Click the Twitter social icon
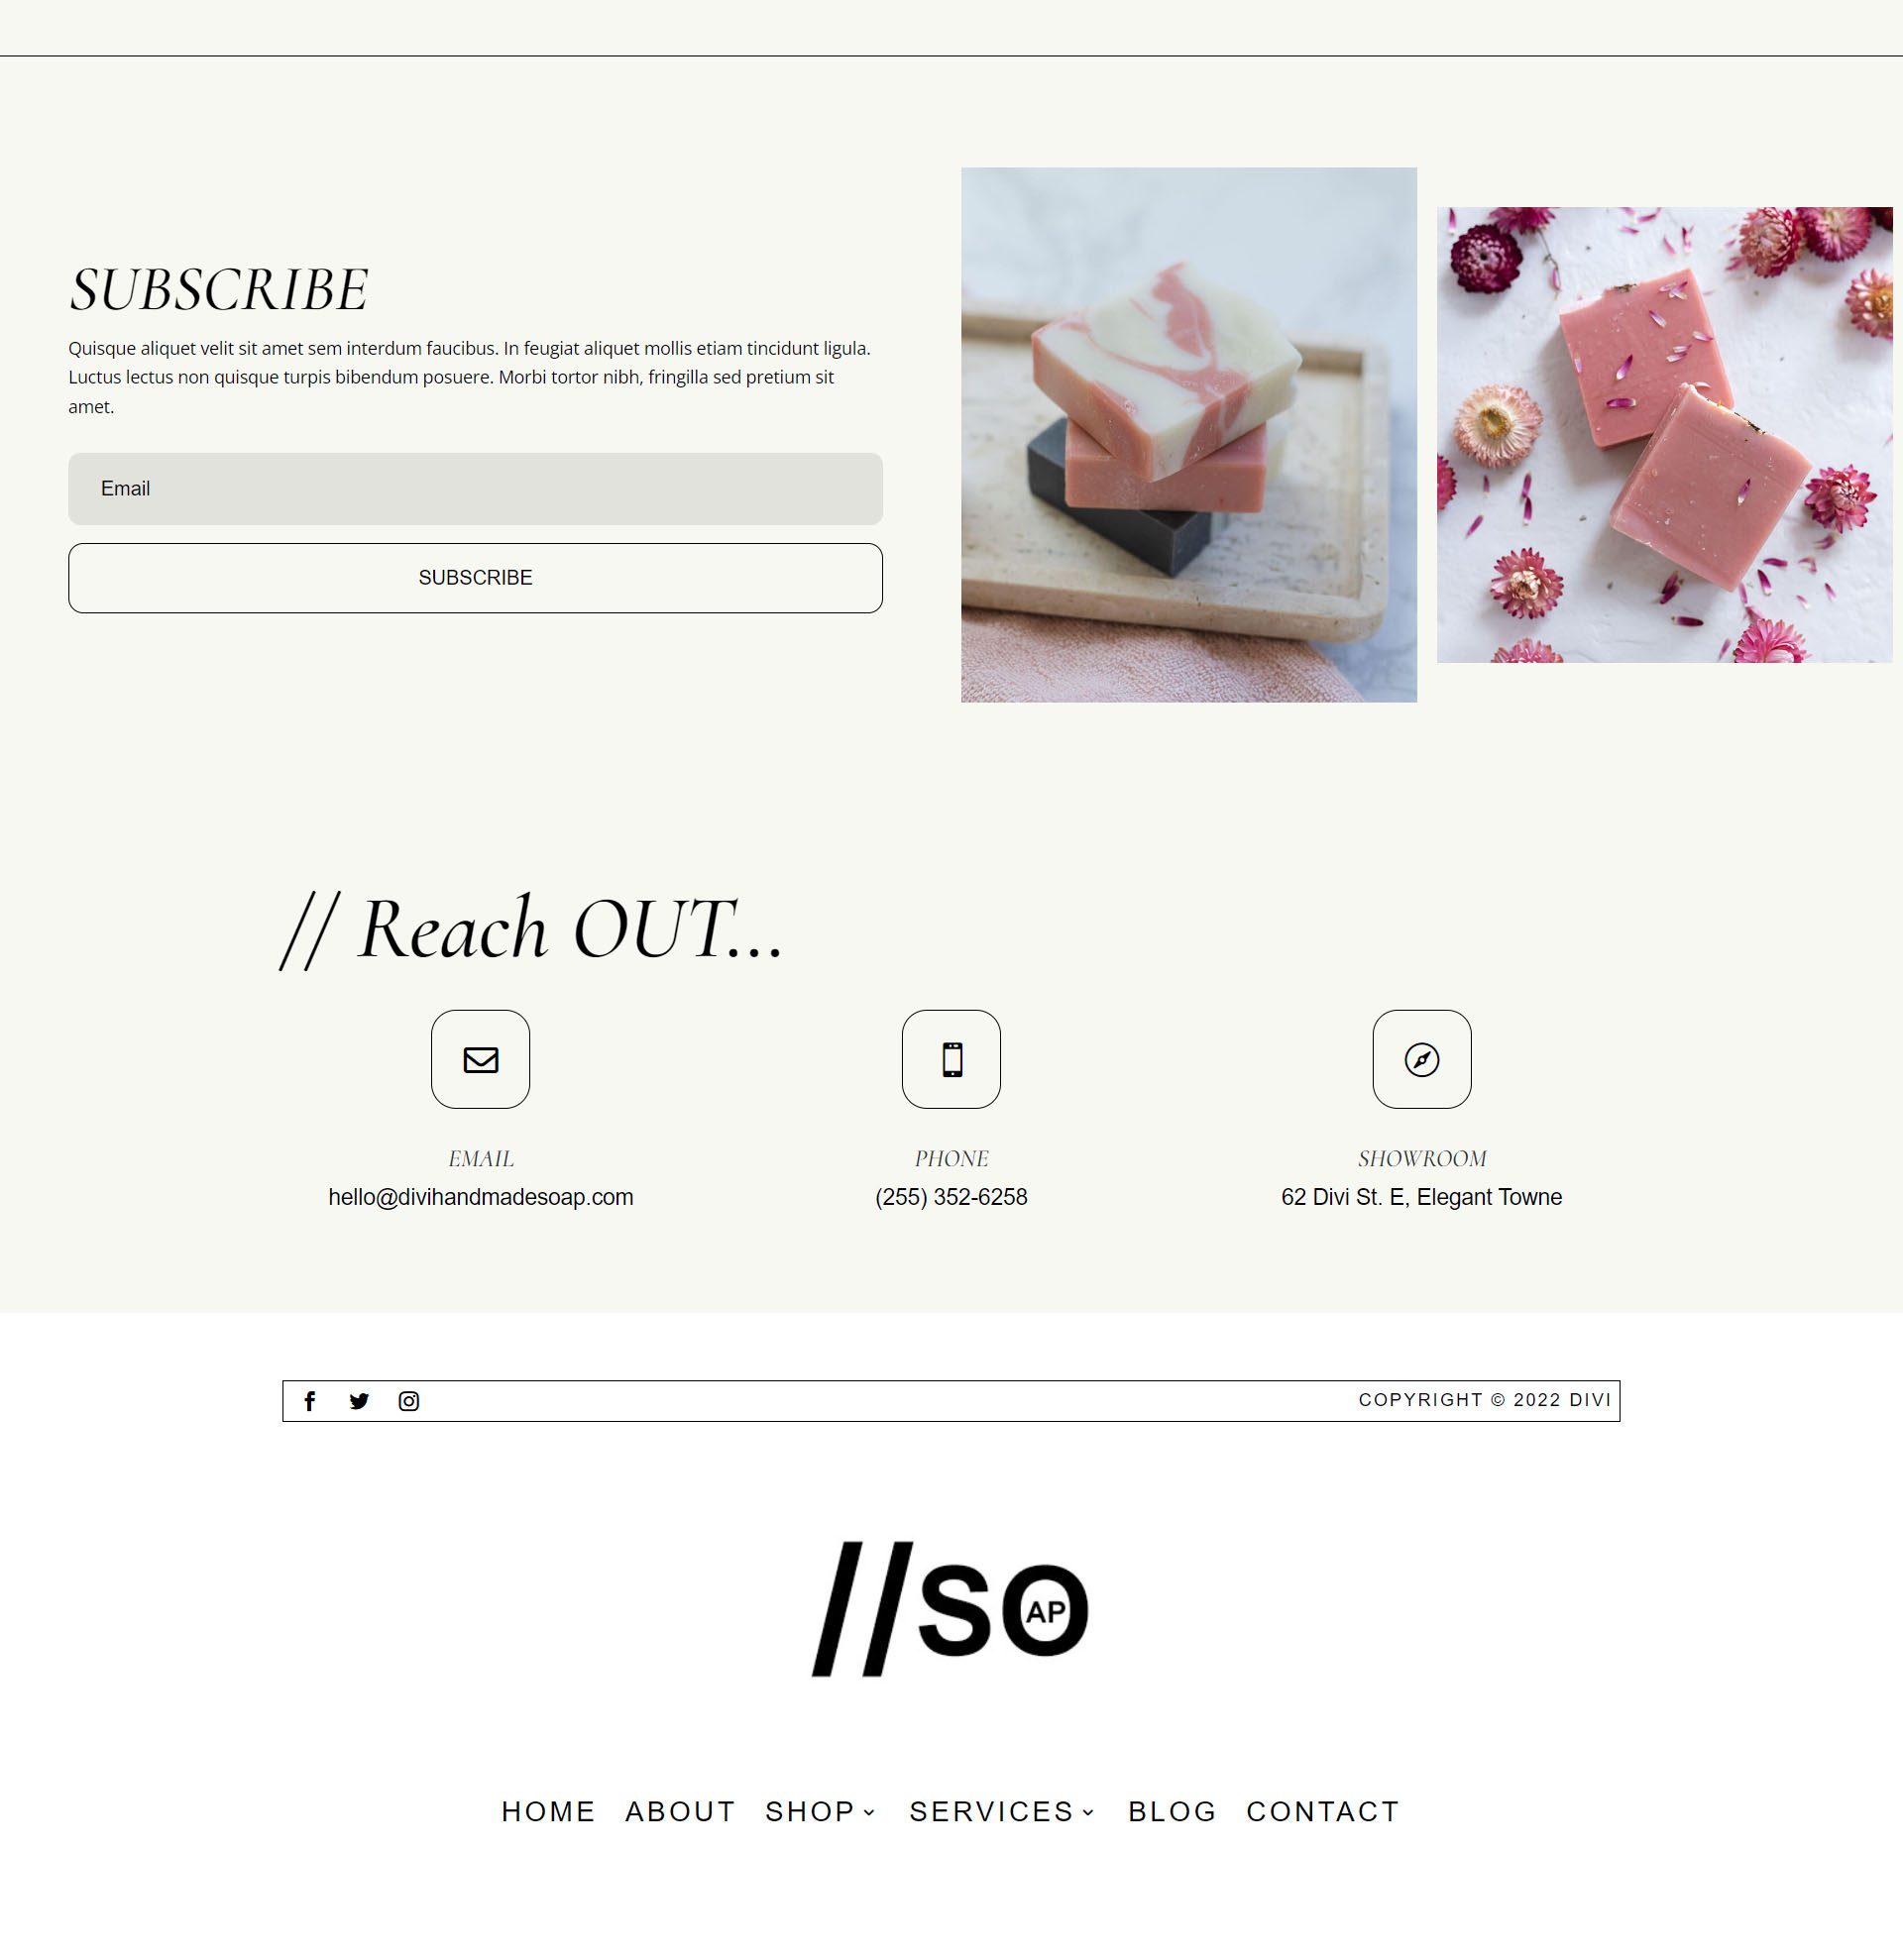The image size is (1903, 1960). [361, 1400]
